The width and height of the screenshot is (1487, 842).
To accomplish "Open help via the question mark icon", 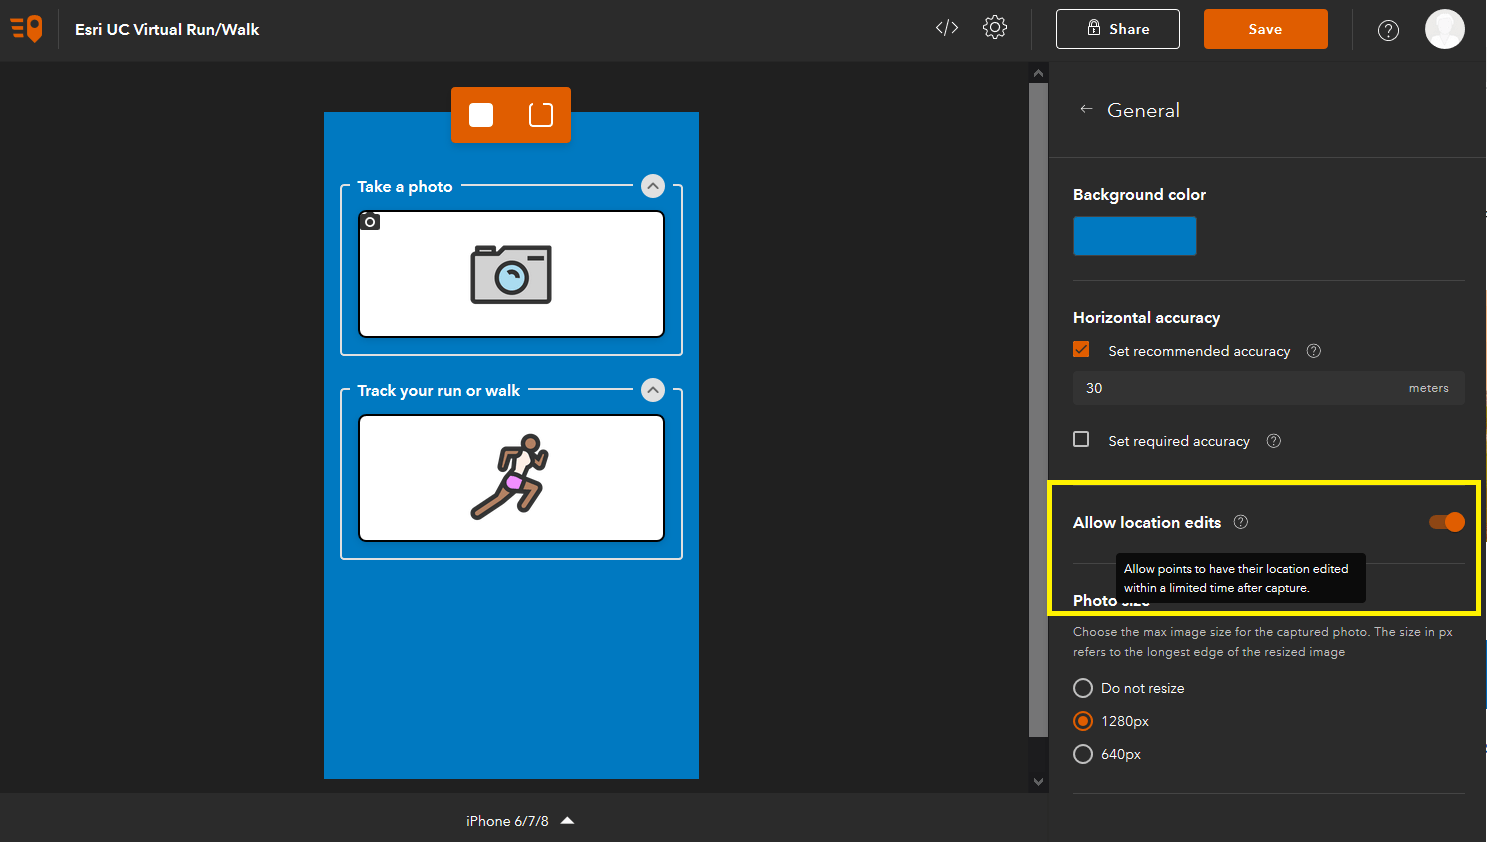I will 1388,29.
